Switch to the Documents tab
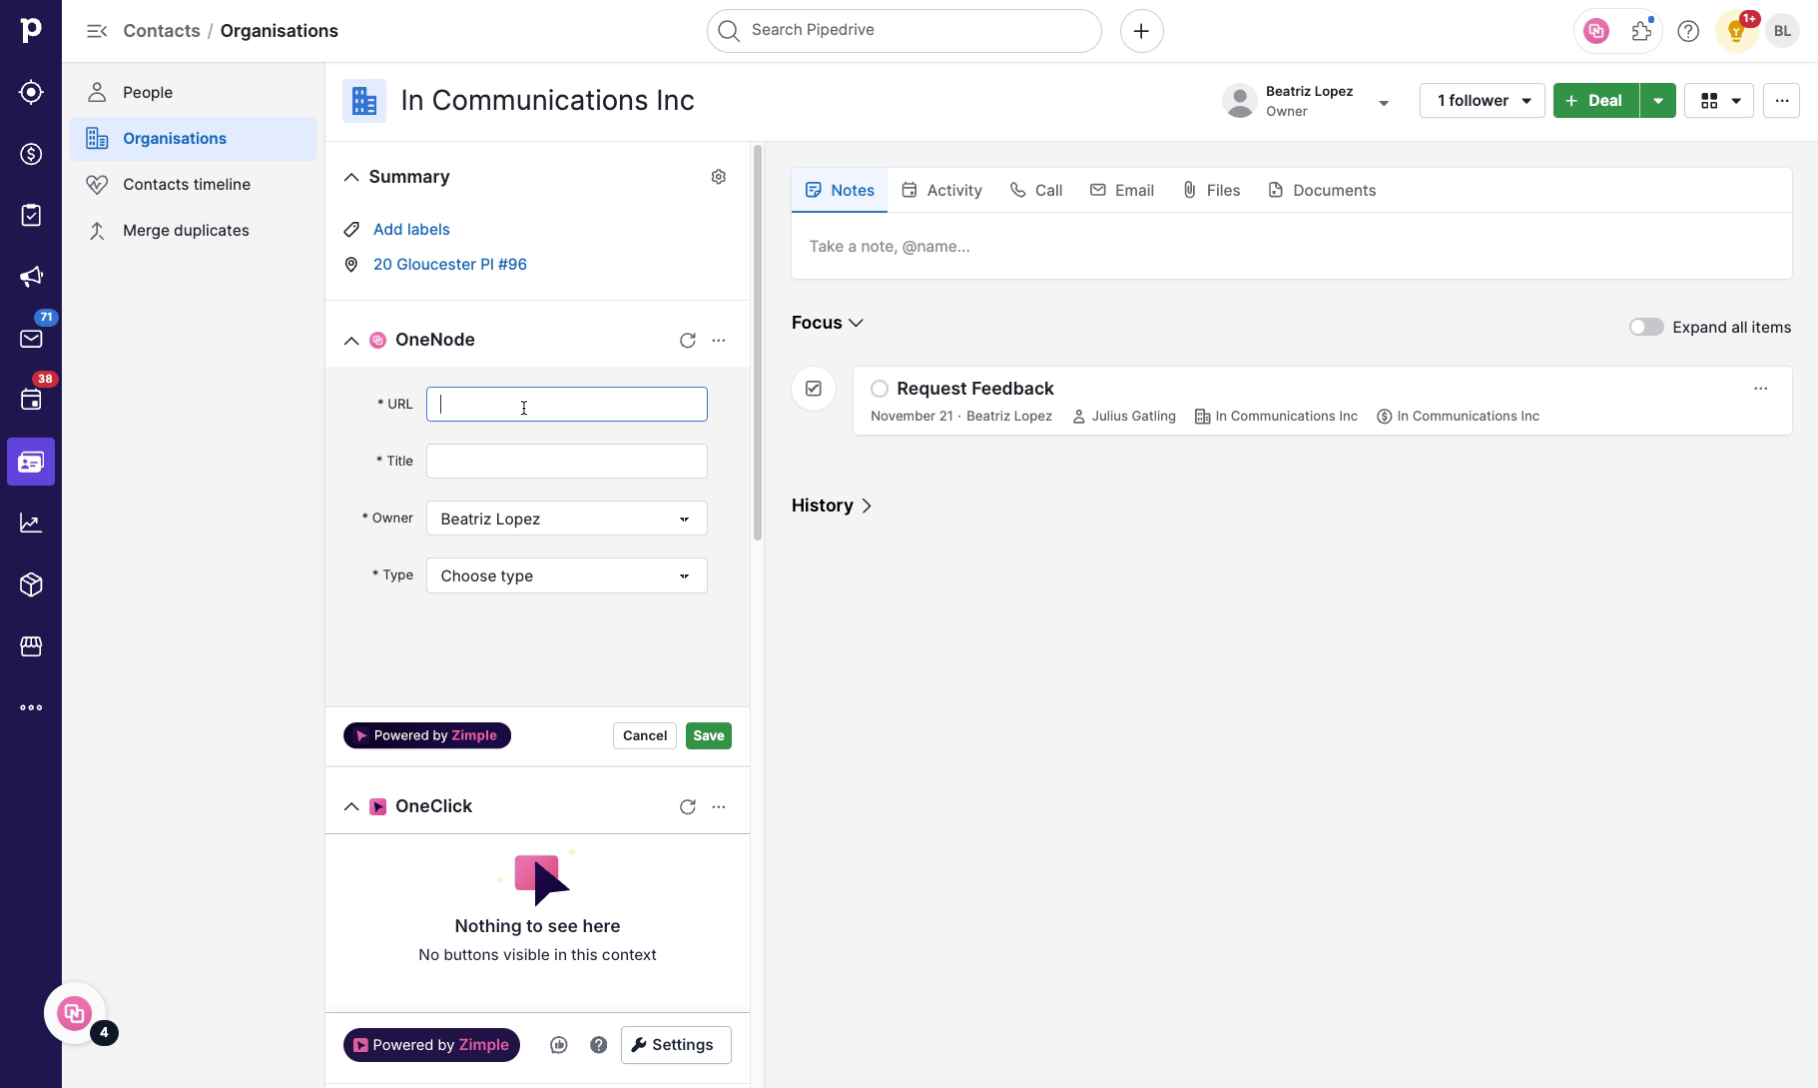 click(1322, 190)
